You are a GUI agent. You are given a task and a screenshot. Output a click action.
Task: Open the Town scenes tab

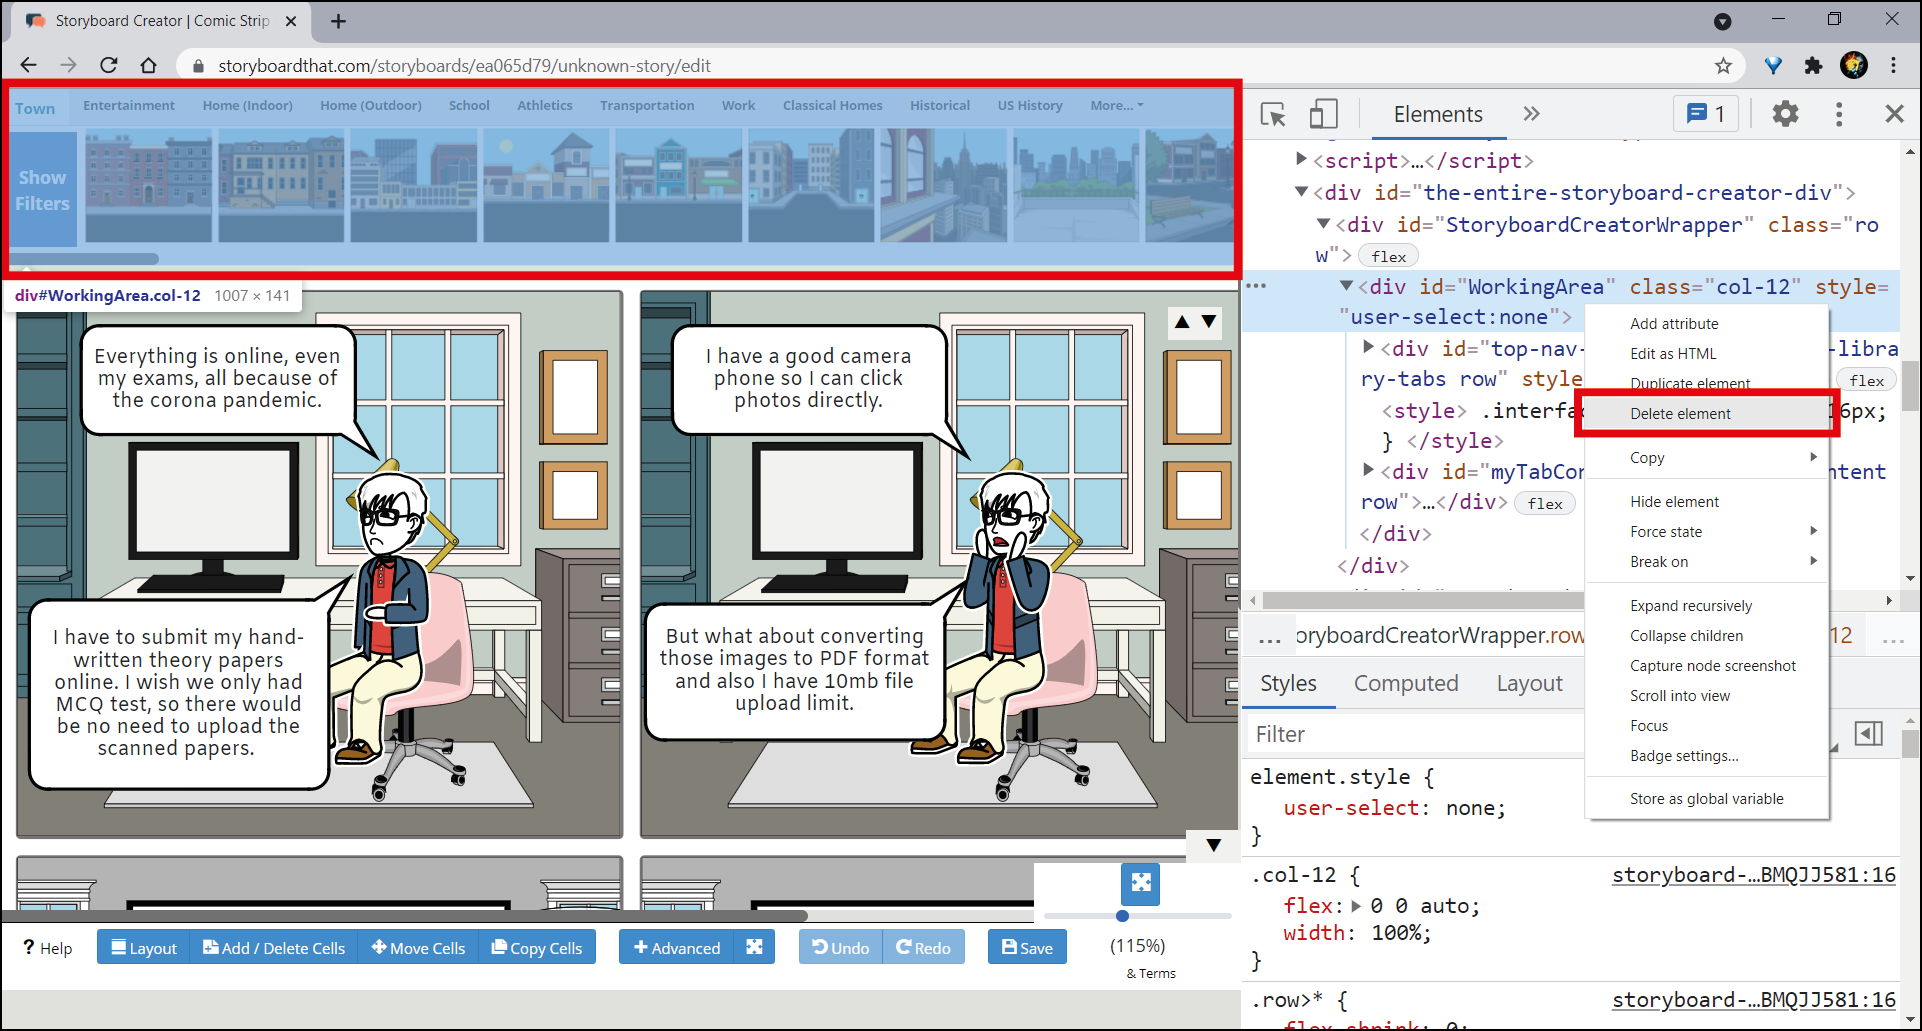click(x=35, y=108)
